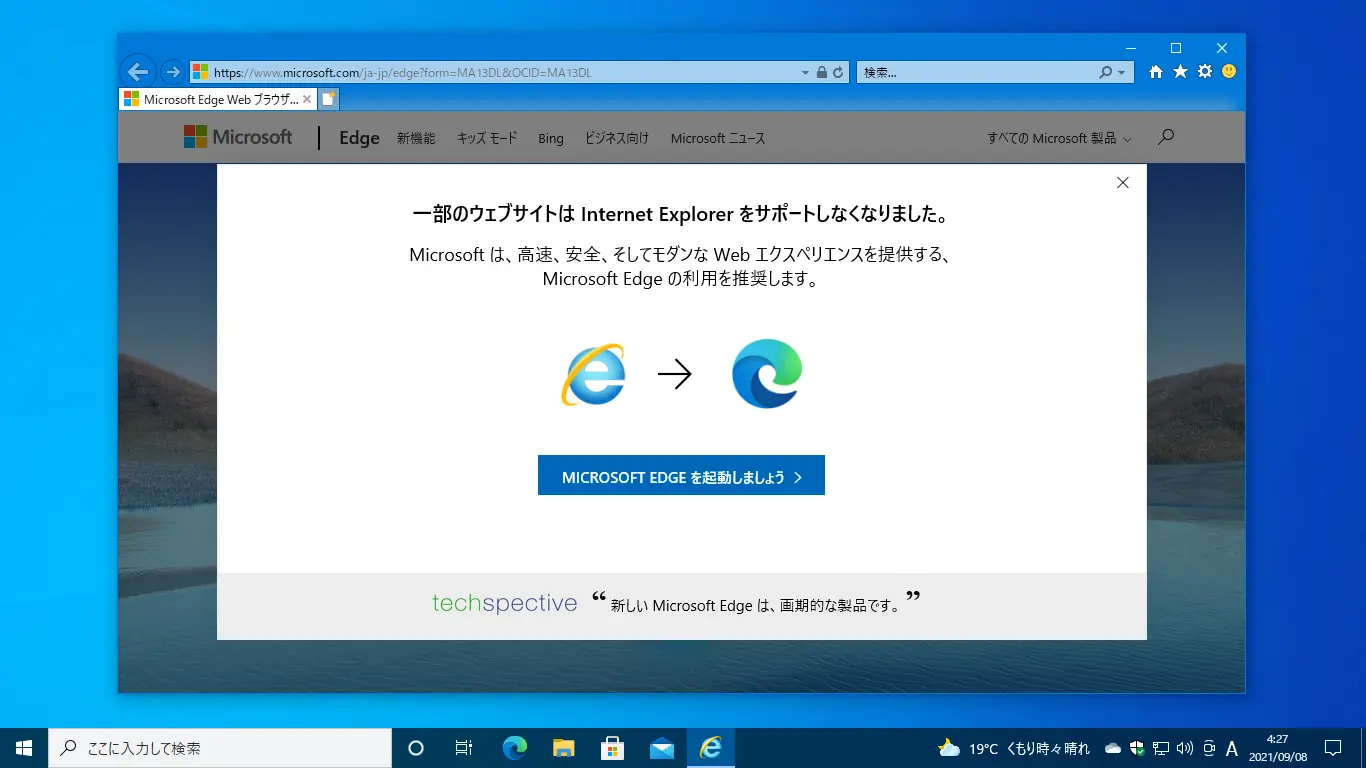This screenshot has width=1366, height=768.
Task: Click the Microsoft logo in the page header
Action: (238, 137)
